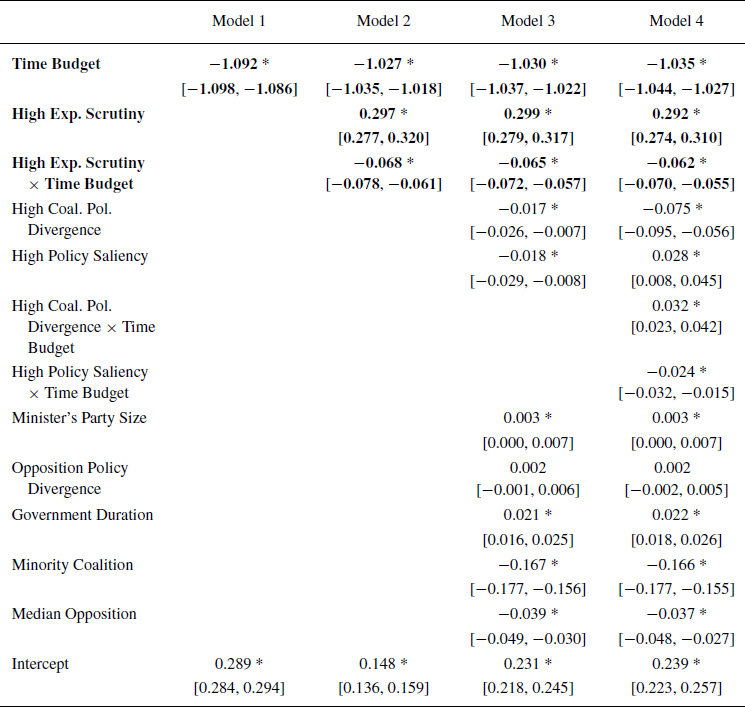745x707 pixels.
Task: Click the bold Time Budget row label
Action: (x=56, y=64)
